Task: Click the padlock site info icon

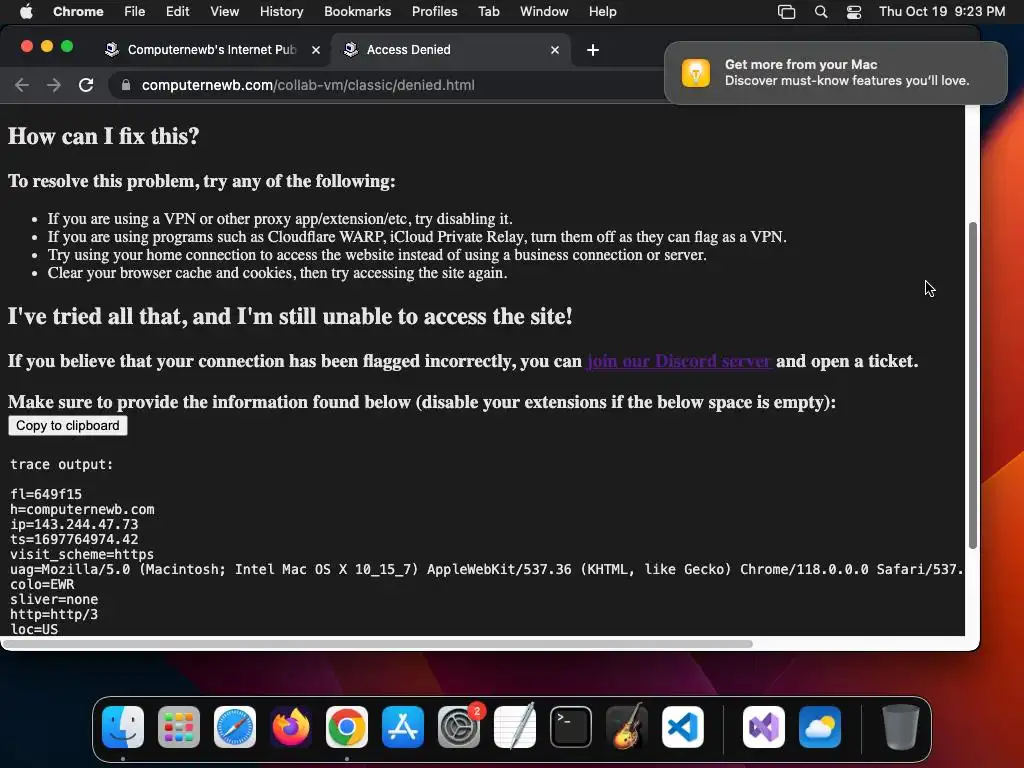Action: point(126,85)
